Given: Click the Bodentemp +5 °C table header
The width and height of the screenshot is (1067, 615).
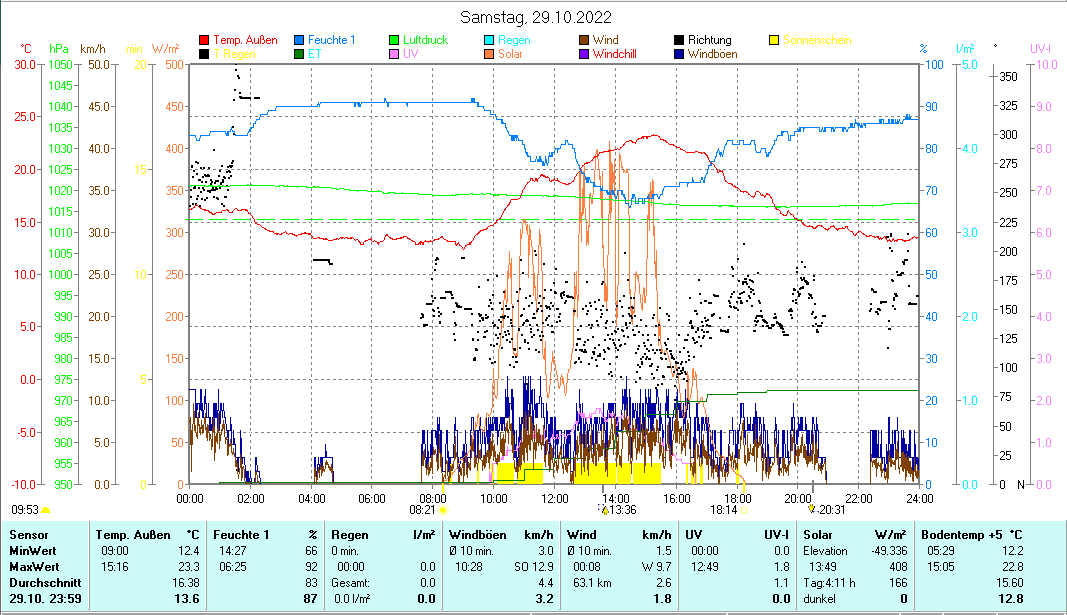Looking at the screenshot, I should pos(970,535).
